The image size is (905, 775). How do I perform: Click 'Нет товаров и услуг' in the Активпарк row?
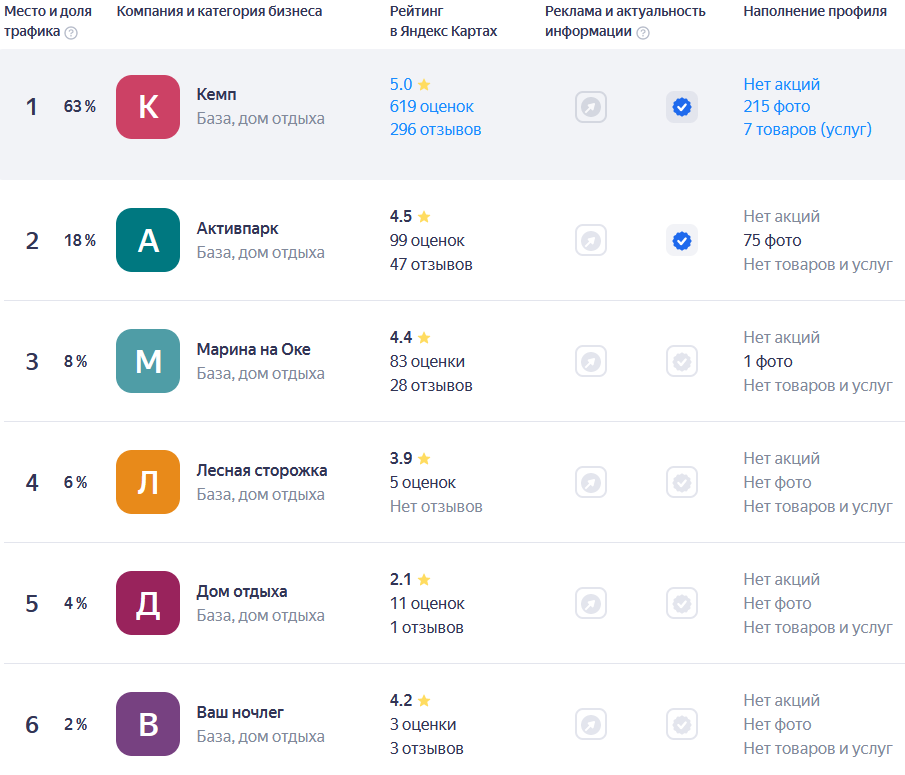[x=818, y=264]
